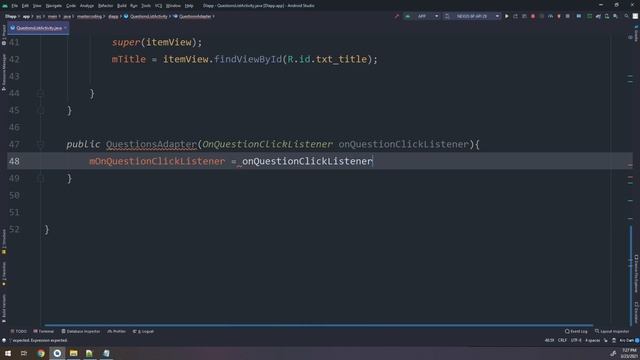The width and height of the screenshot is (640, 360).
Task: Click mOnQuestionClickListener on line 48
Action: (x=157, y=161)
